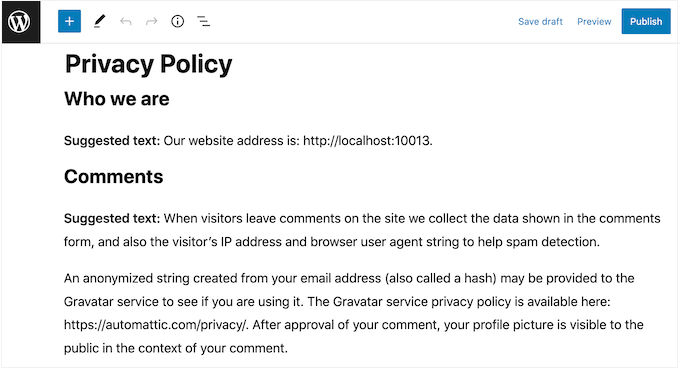Open the block list view
The height and width of the screenshot is (370, 680).
tap(203, 21)
